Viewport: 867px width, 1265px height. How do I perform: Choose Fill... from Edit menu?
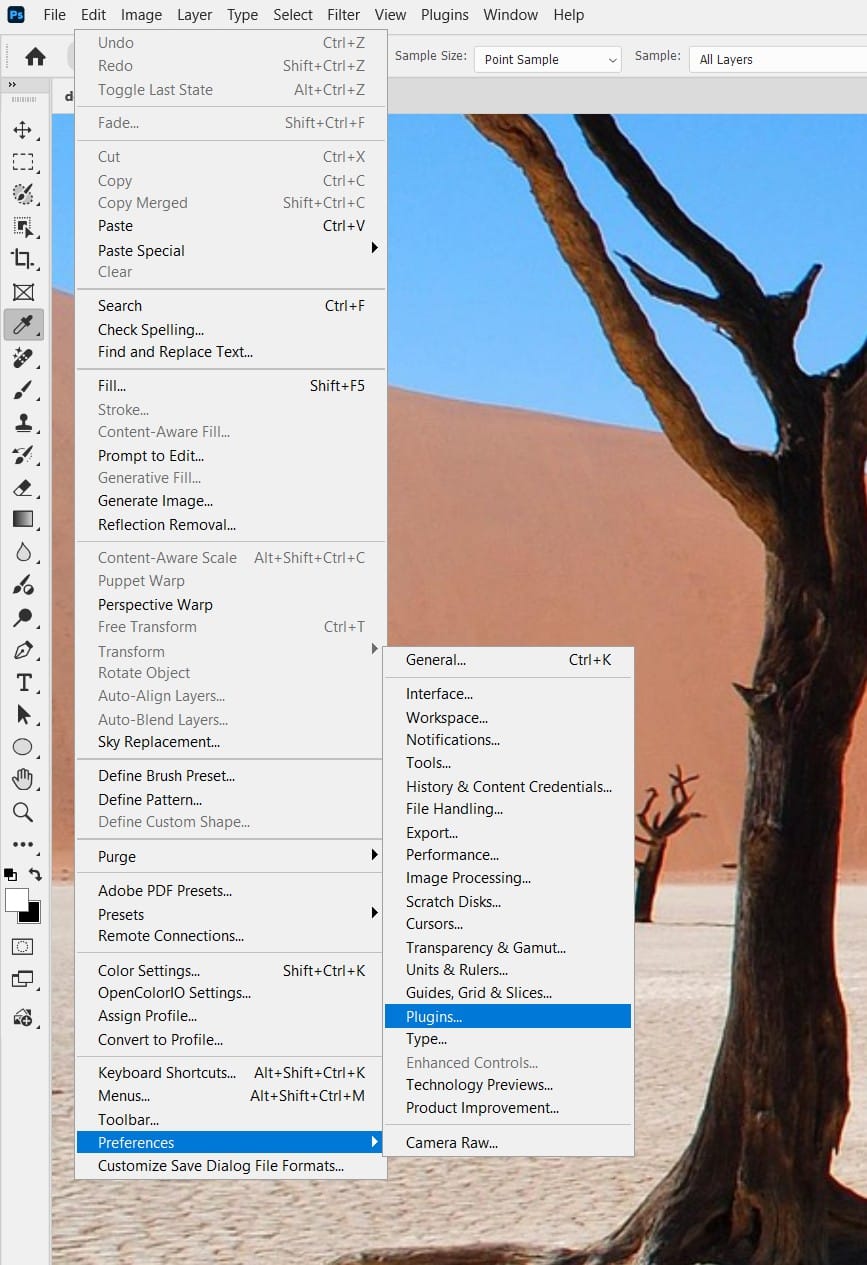point(231,385)
